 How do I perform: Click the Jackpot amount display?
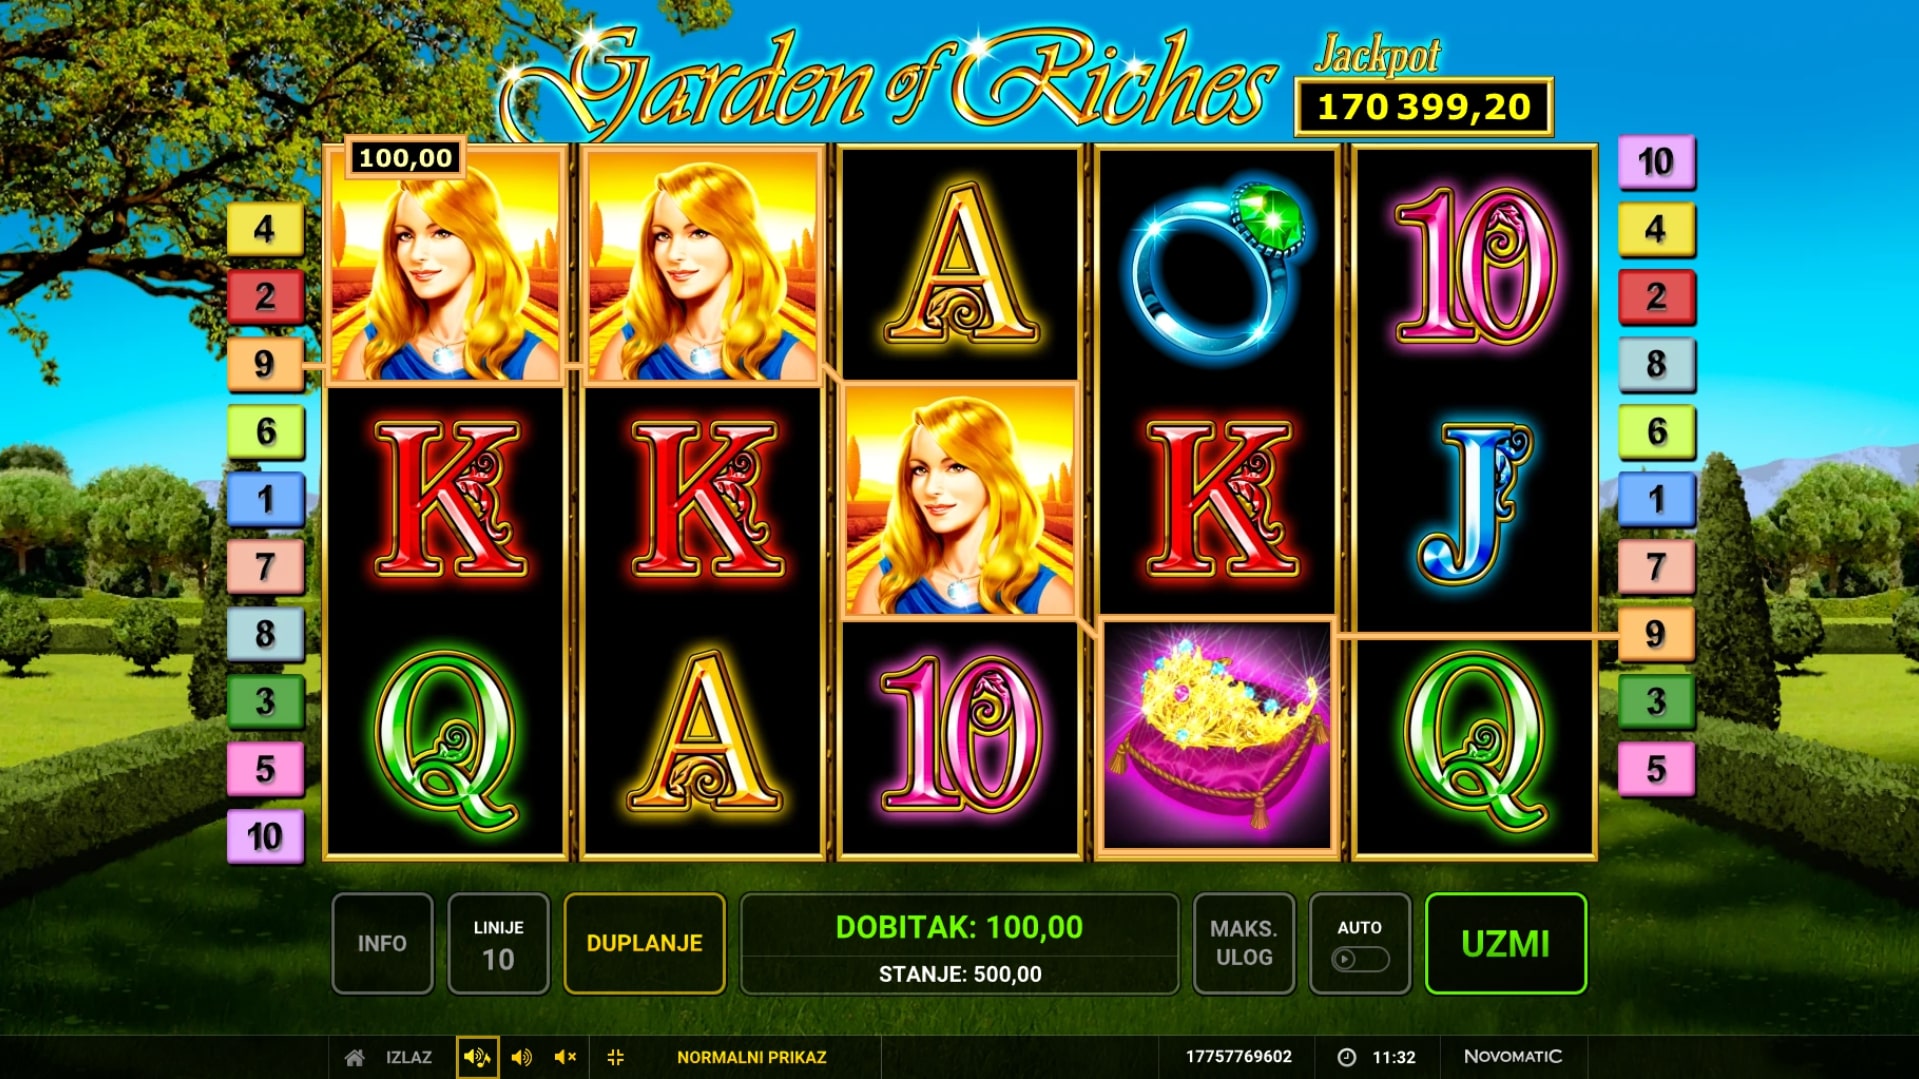[x=1424, y=106]
